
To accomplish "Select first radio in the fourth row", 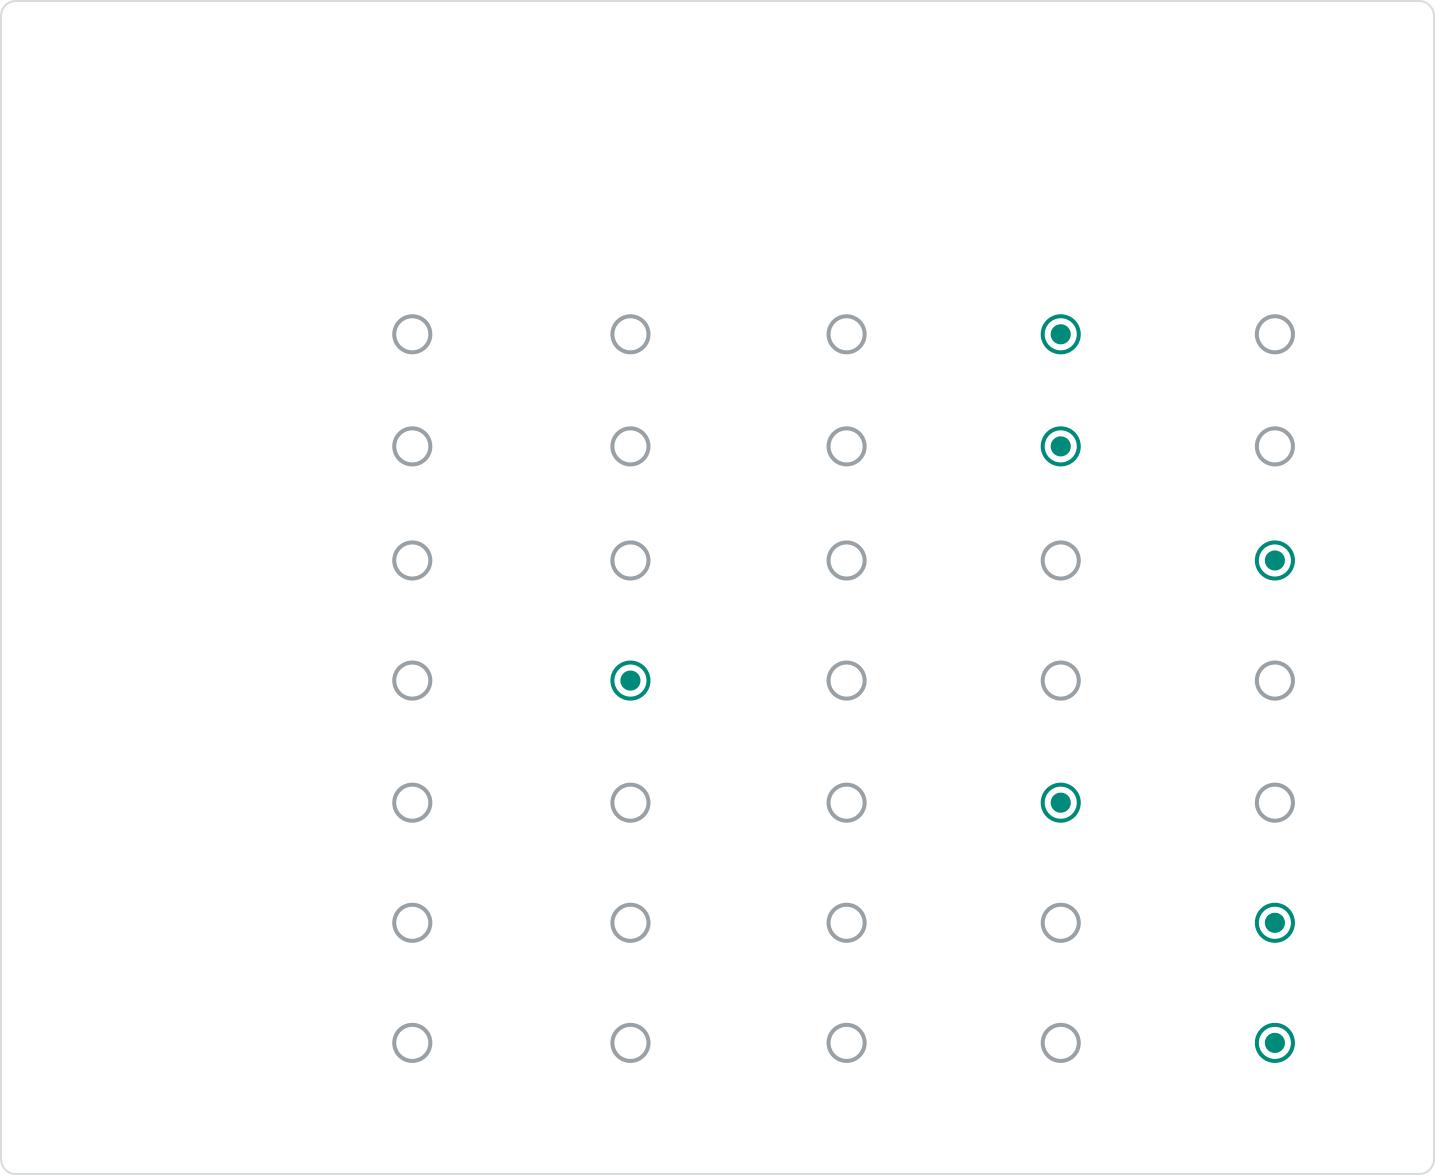I will point(412,681).
